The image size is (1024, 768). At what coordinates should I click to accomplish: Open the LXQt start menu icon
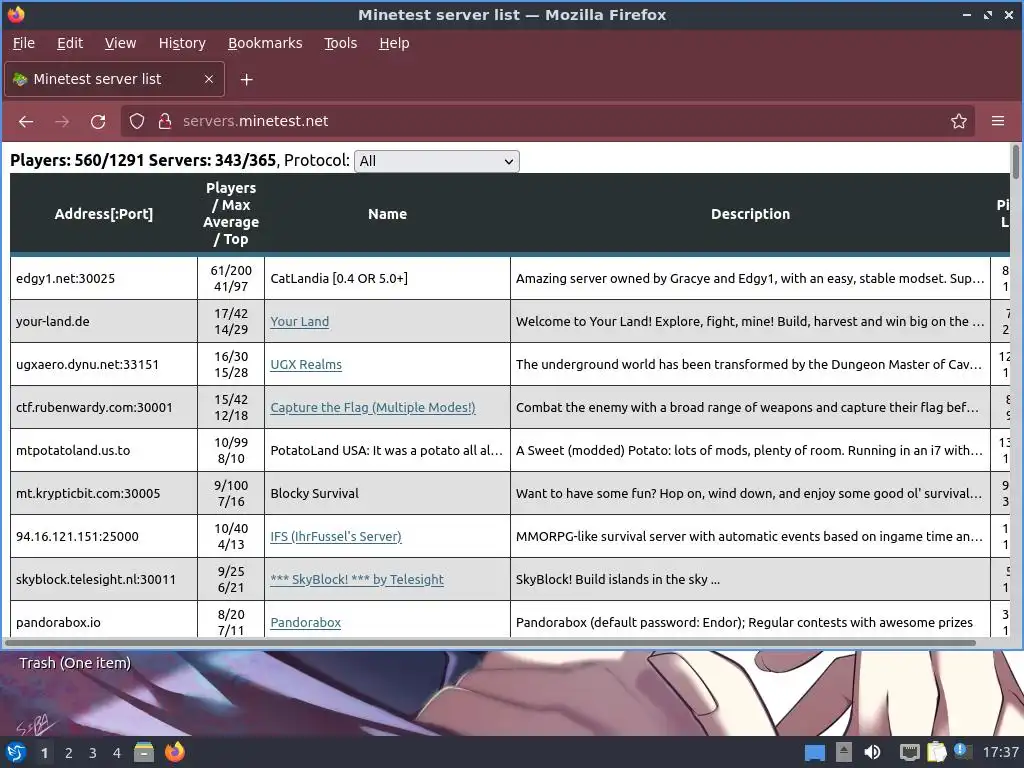16,752
